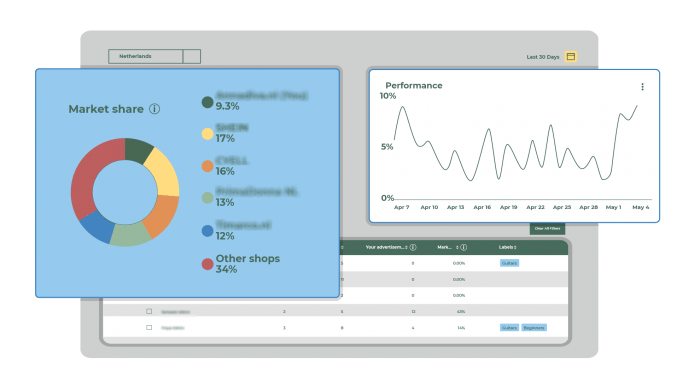Click the 14% market share cell

click(461, 328)
